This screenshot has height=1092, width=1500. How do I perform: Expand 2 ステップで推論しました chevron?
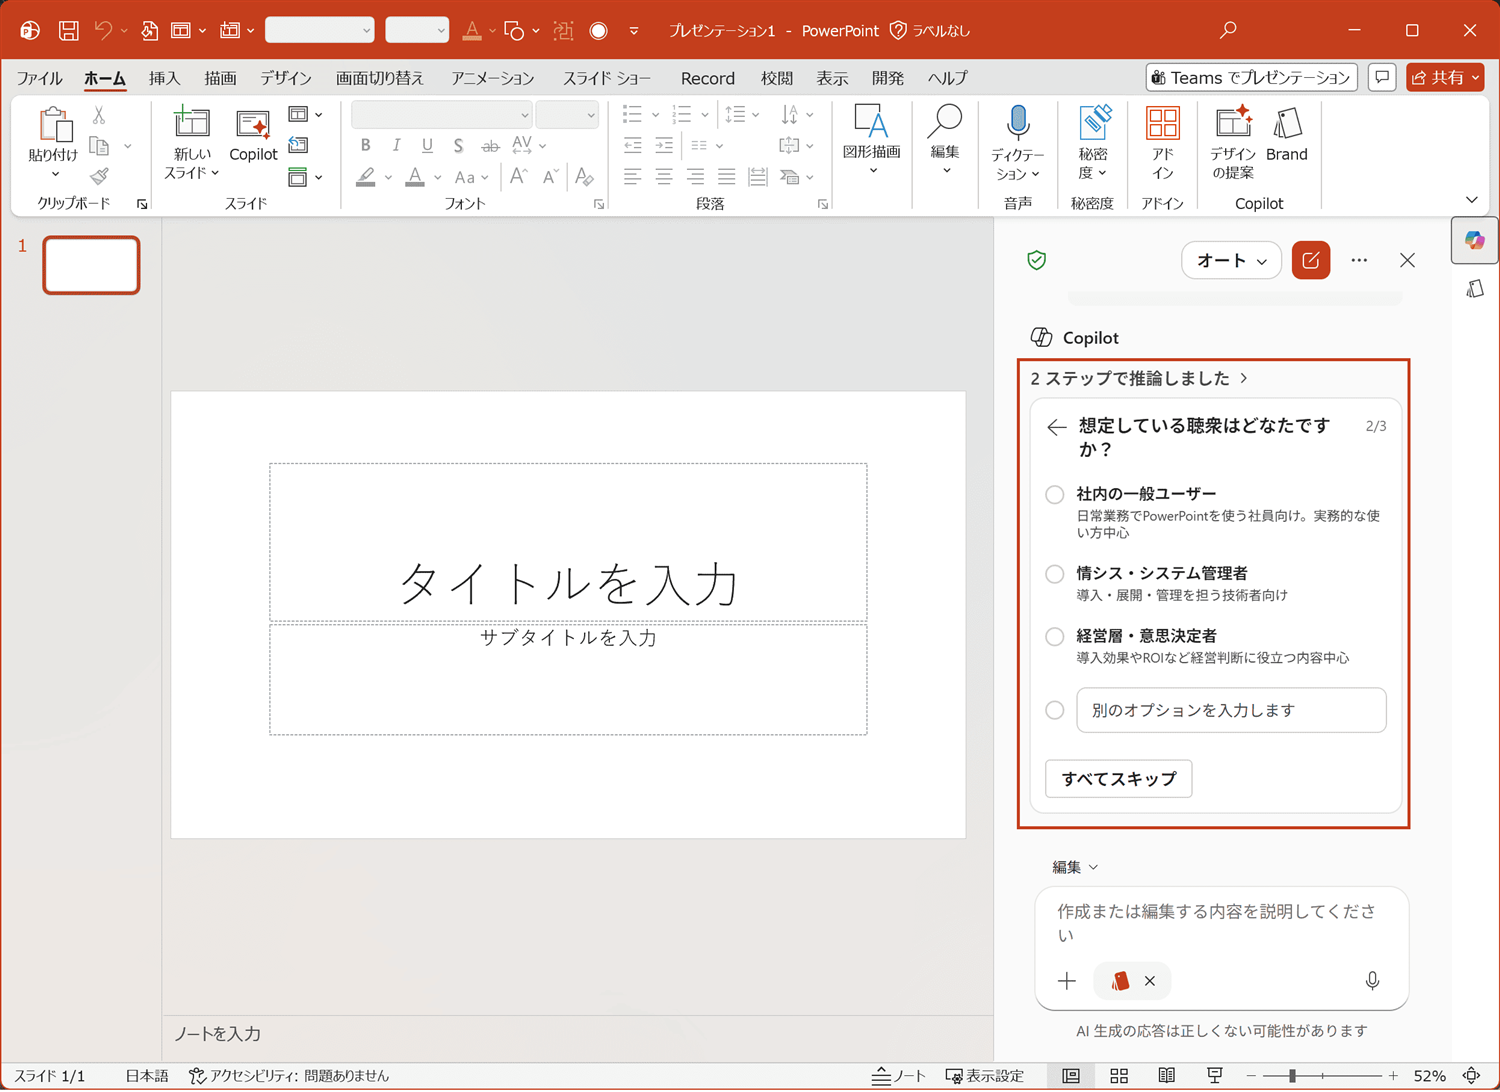pos(1244,378)
